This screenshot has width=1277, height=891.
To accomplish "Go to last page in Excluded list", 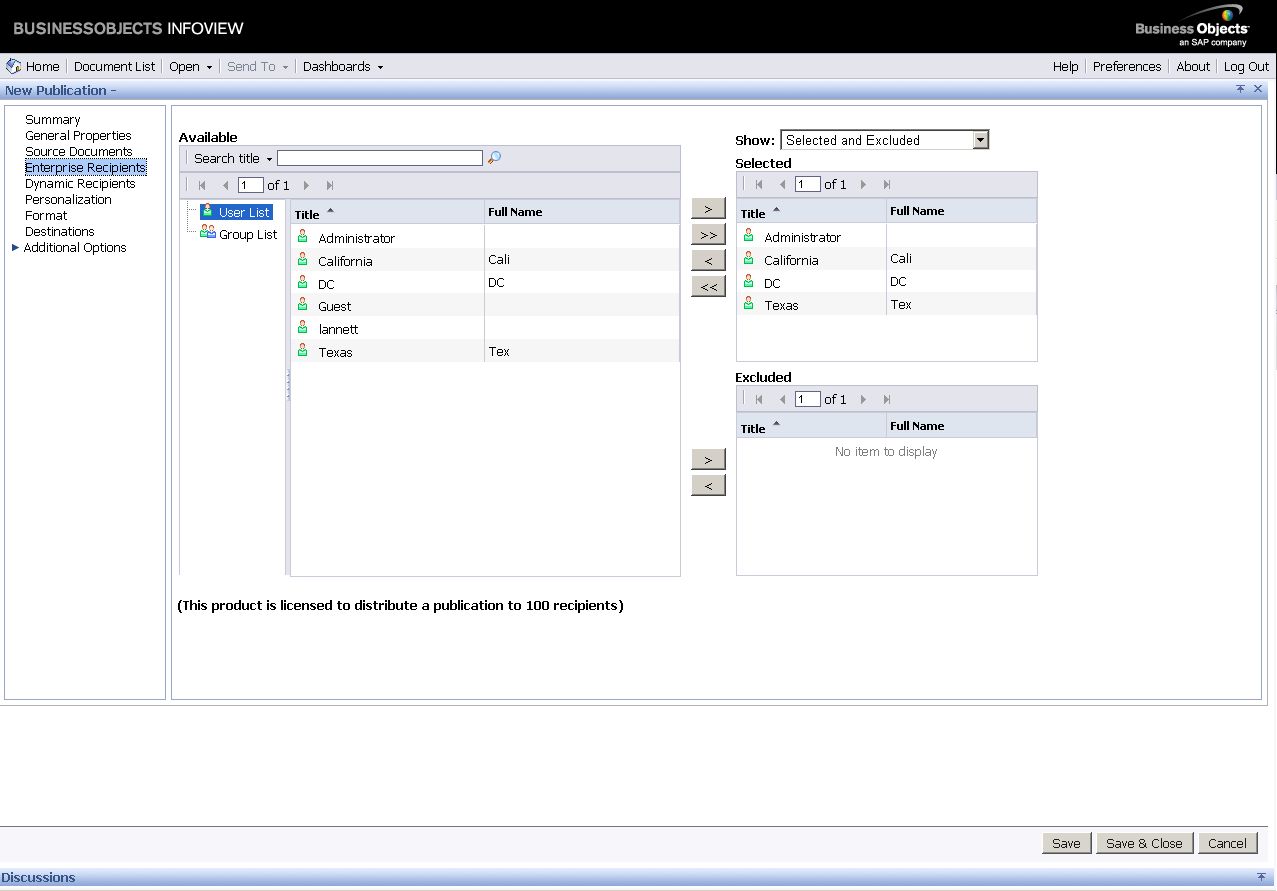I will tap(887, 399).
